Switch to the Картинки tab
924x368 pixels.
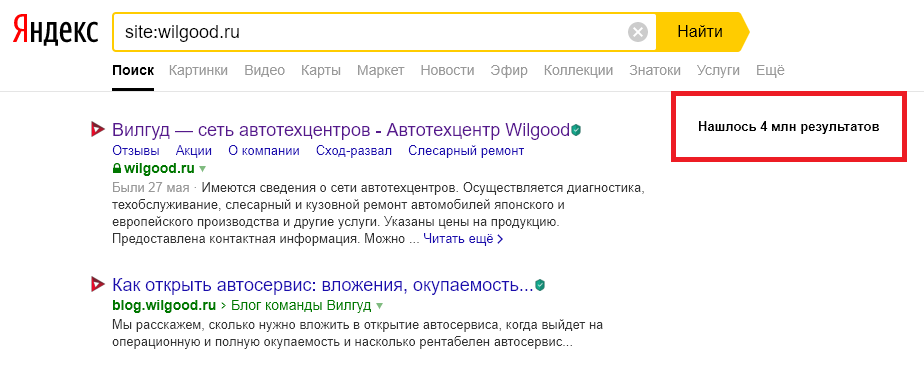click(198, 70)
